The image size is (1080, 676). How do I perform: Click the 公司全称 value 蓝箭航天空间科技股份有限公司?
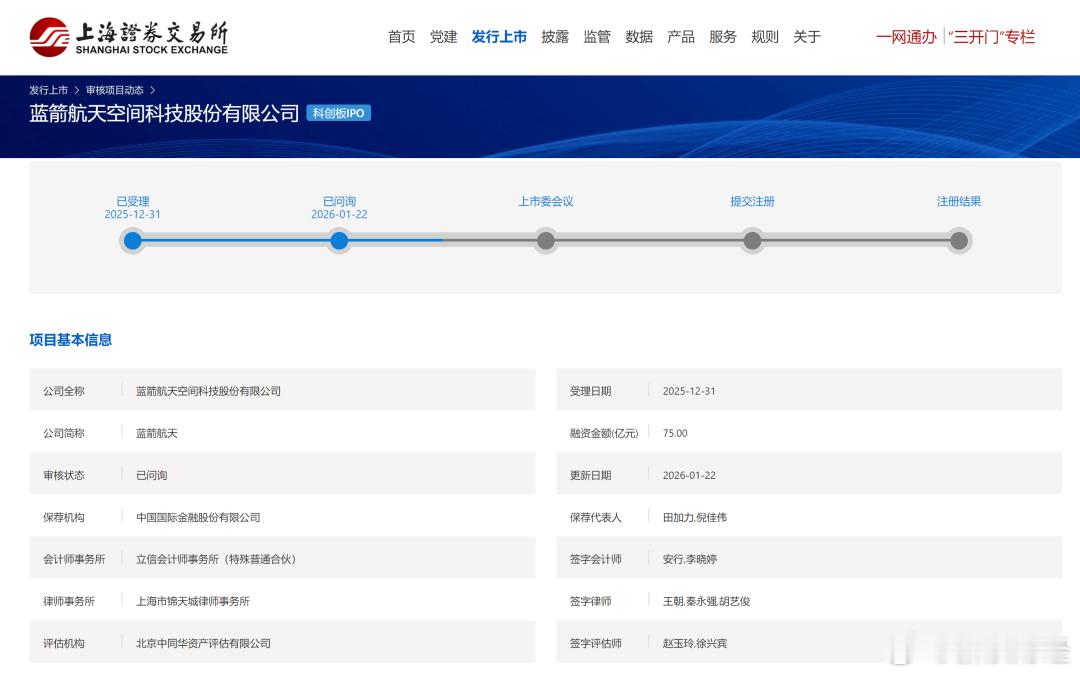[x=208, y=391]
